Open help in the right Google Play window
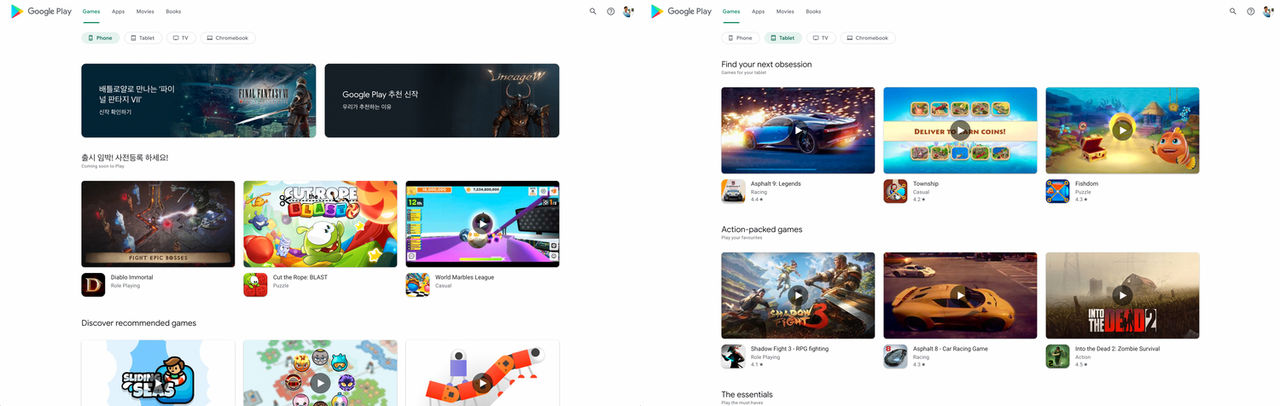Viewport: 1280px width, 406px height. click(1251, 11)
